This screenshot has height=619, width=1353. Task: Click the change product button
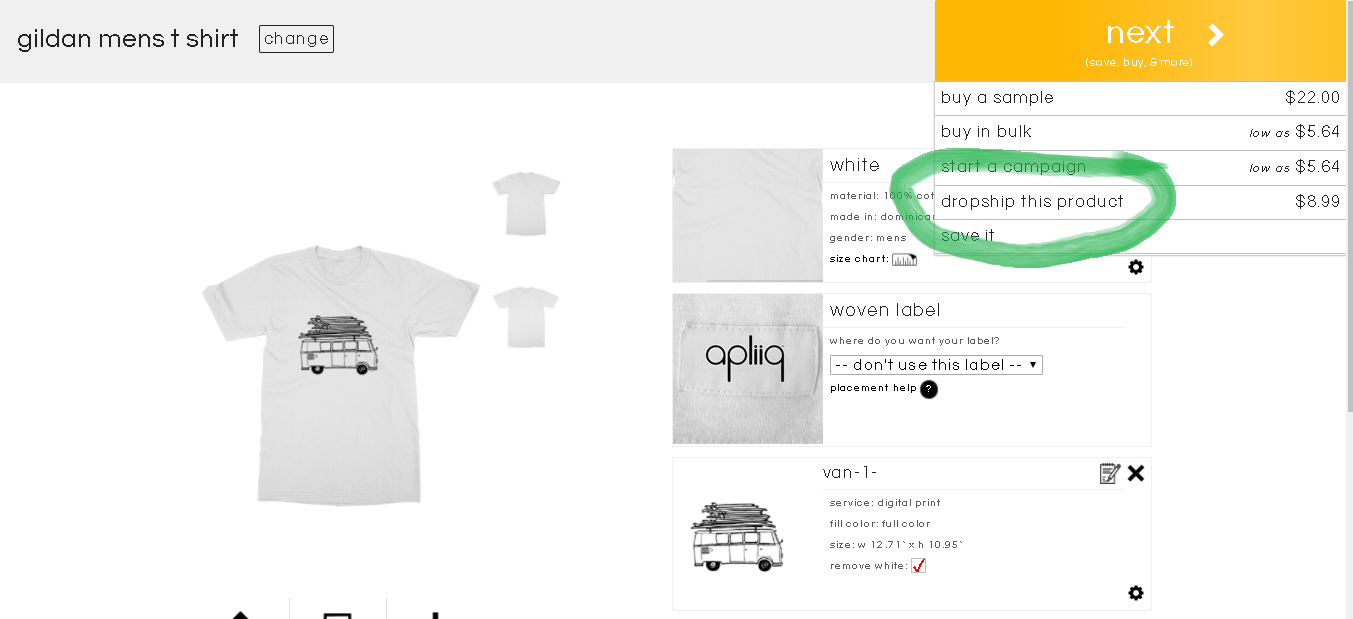[x=296, y=39]
